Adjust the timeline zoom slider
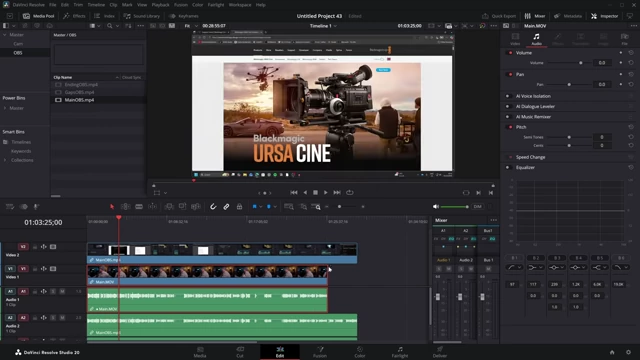The height and width of the screenshot is (360, 640). (344, 207)
